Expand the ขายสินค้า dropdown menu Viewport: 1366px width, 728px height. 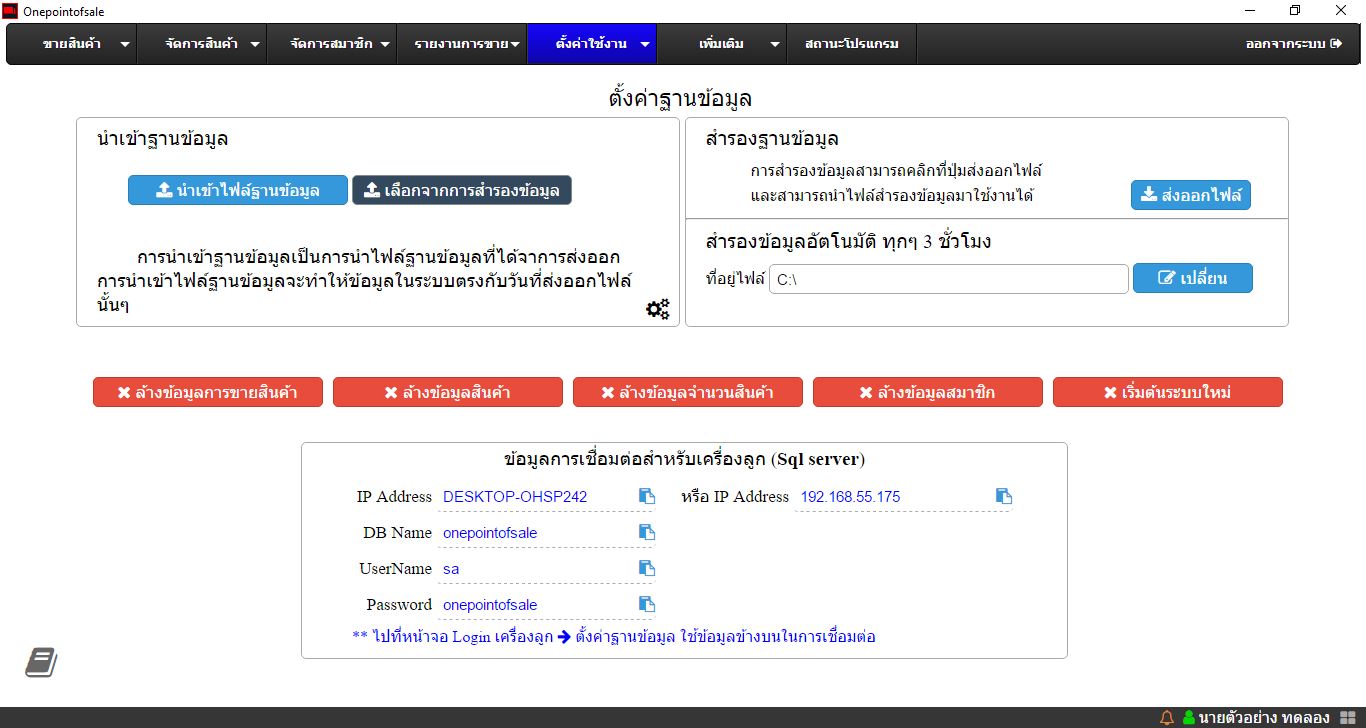pyautogui.click(x=85, y=44)
